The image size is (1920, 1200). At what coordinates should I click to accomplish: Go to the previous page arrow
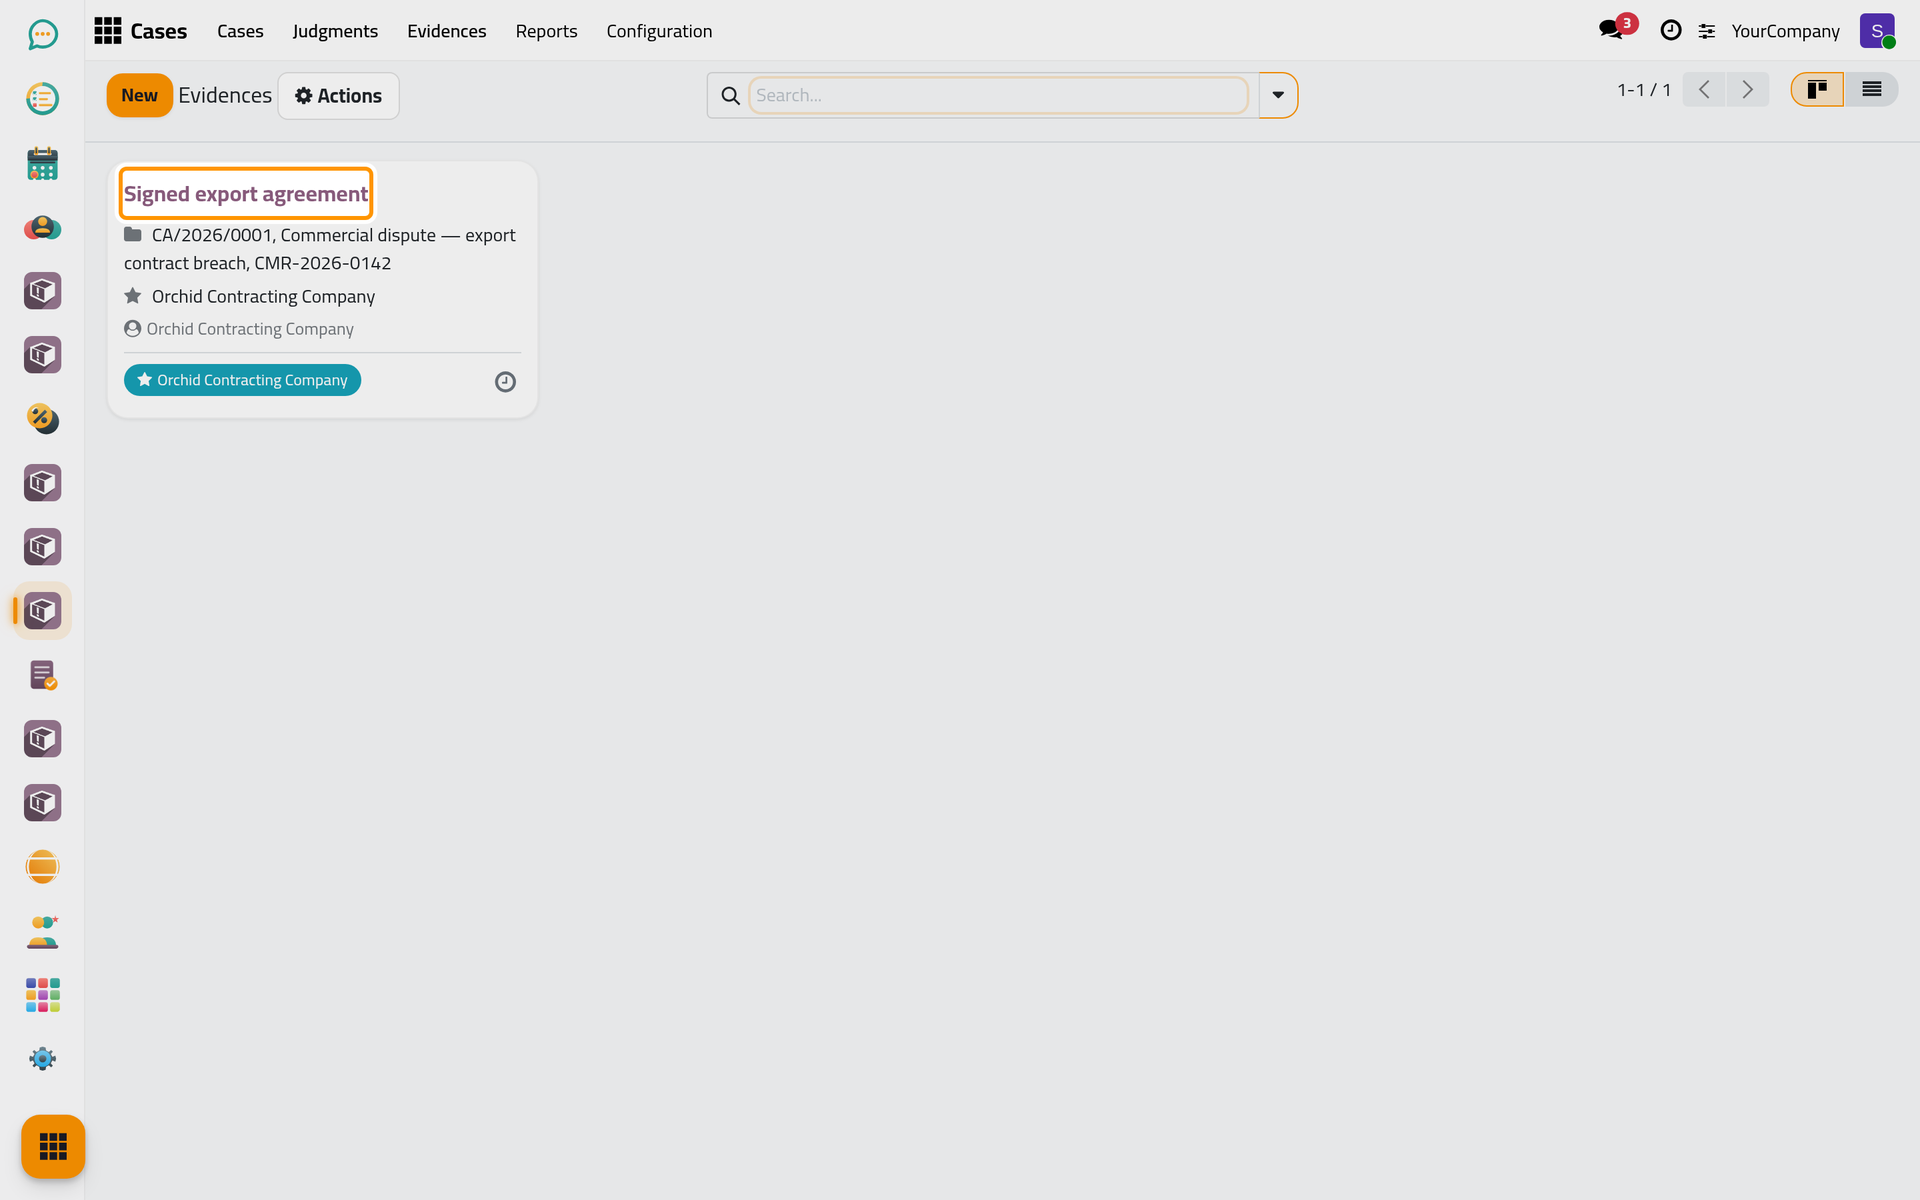pos(1704,90)
